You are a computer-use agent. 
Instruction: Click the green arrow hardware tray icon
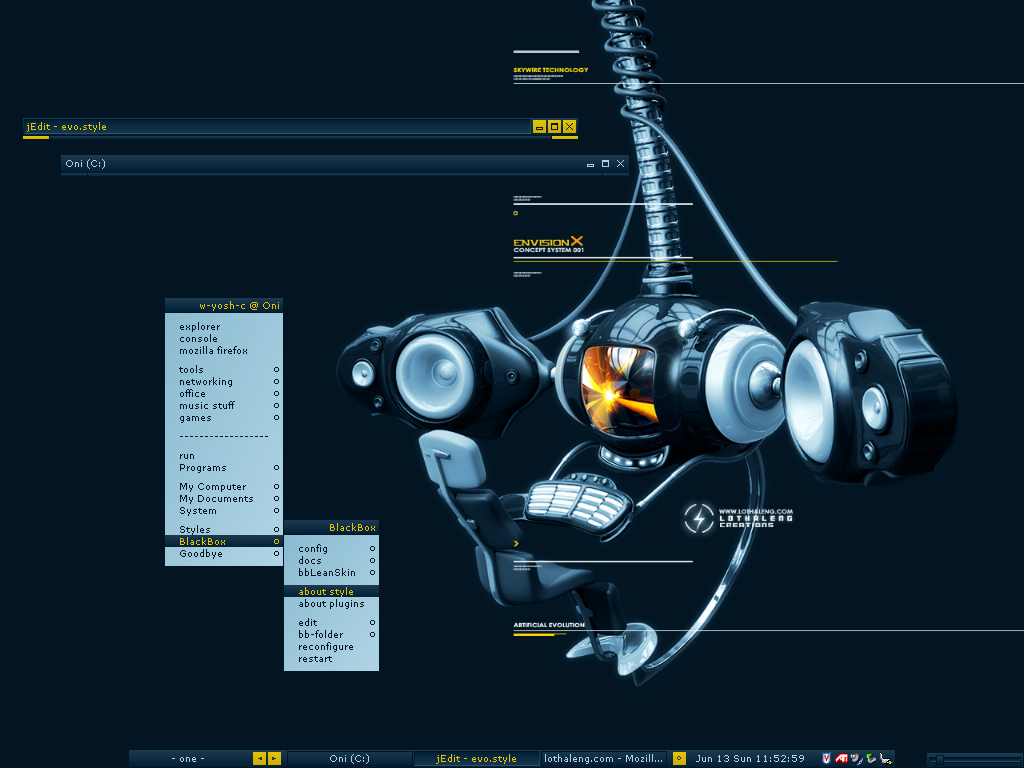pos(871,758)
